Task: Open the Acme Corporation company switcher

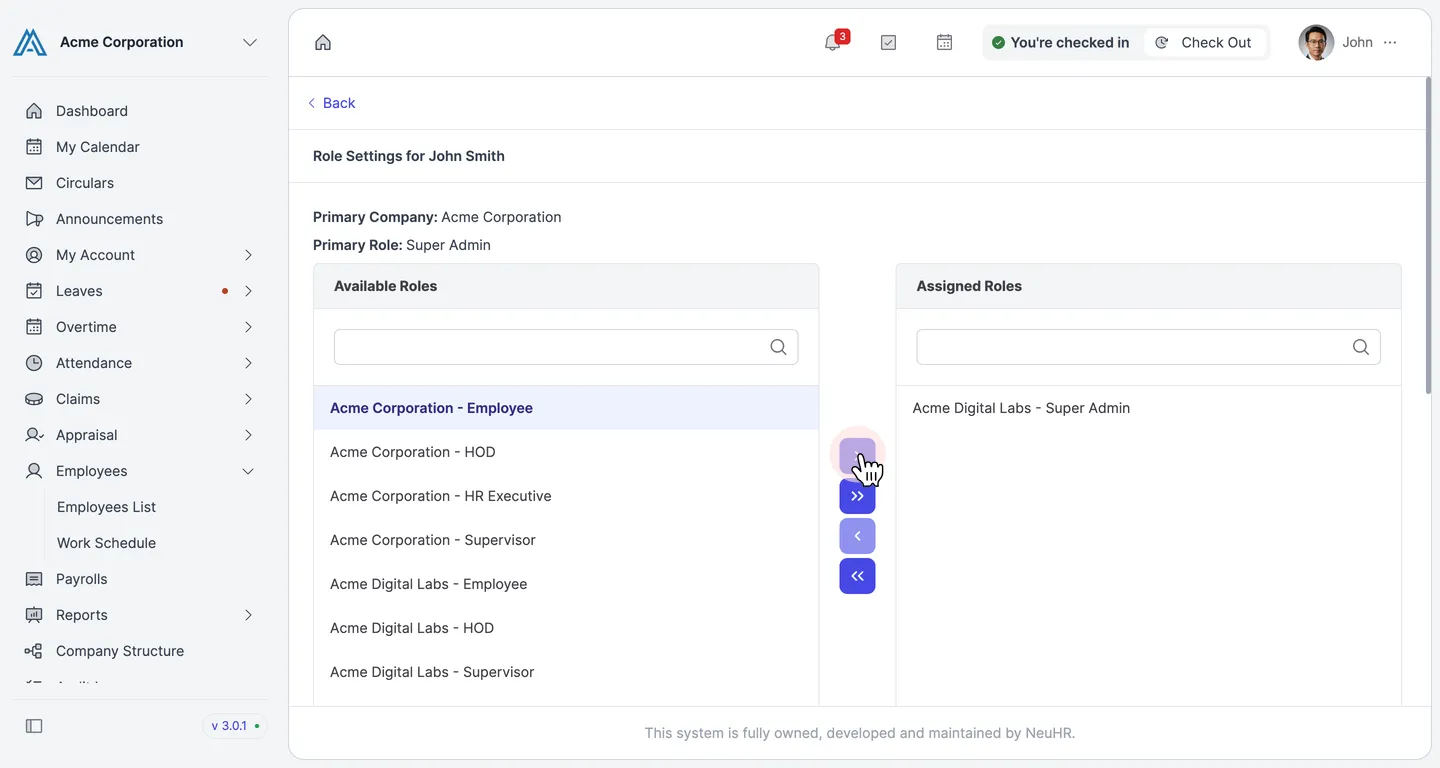Action: point(250,42)
